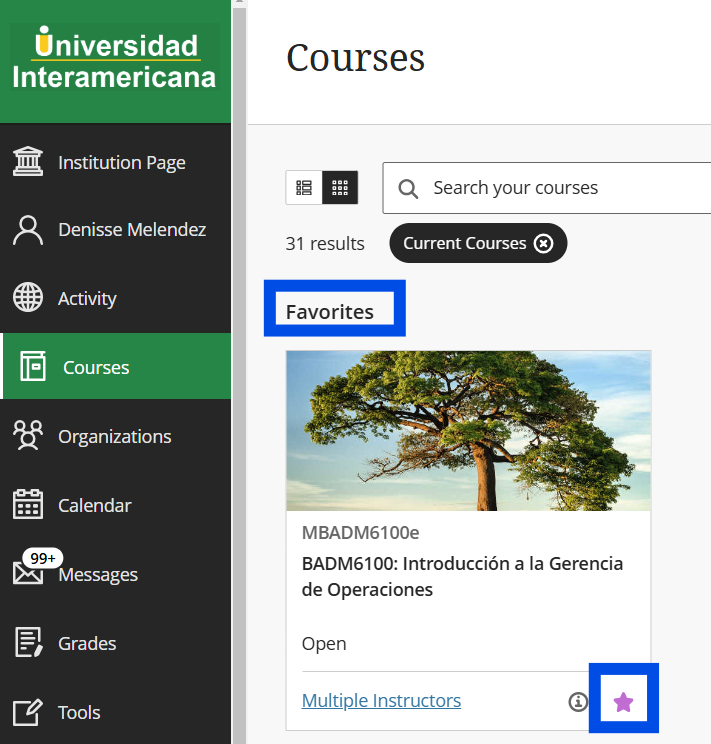711x744 pixels.
Task: Open the Messages menu item
Action: click(98, 575)
